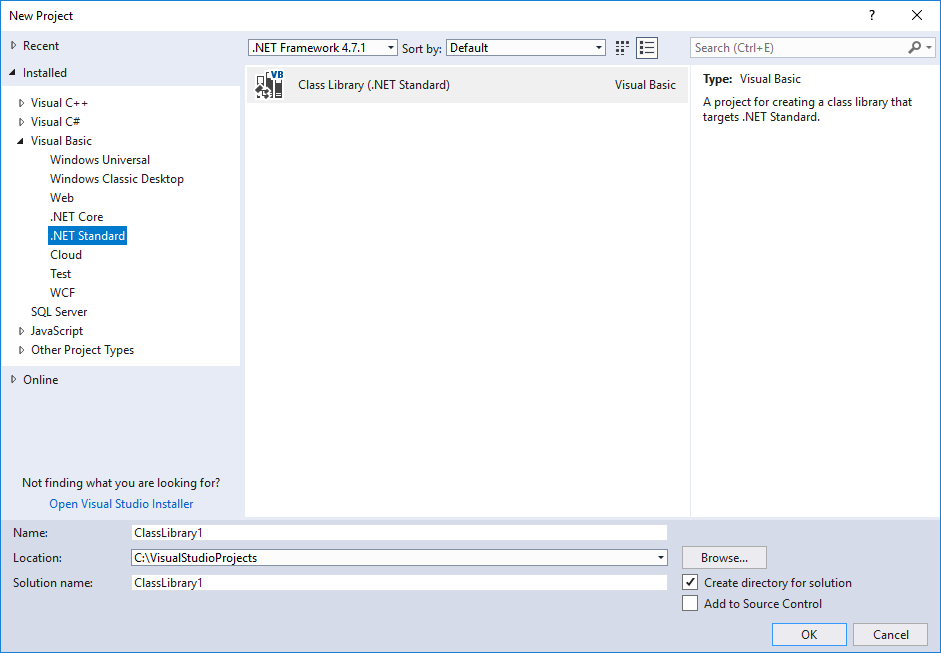Screen dimensions: 941x653
Task: Select Class Library (.NET Standard) template
Action: coord(467,85)
